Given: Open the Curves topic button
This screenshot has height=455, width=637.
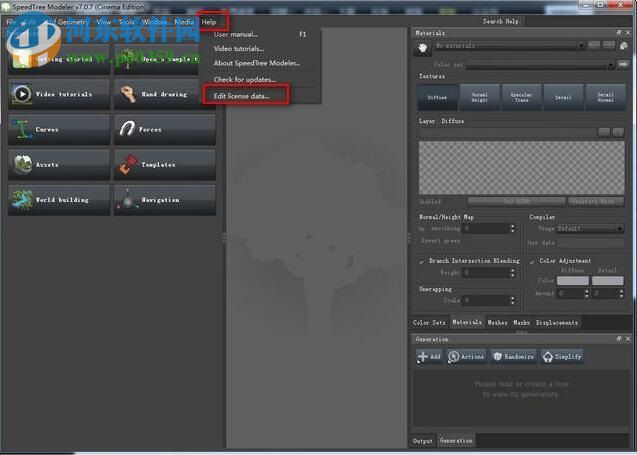Looking at the screenshot, I should (x=59, y=130).
